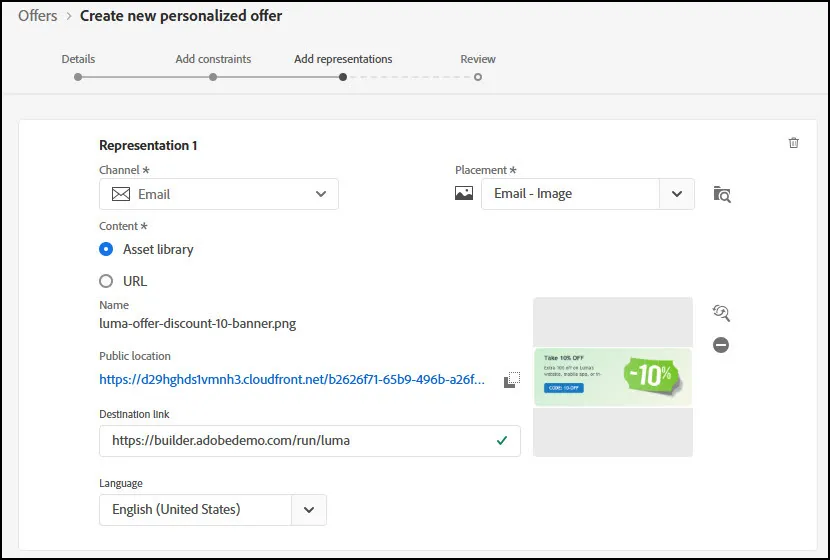Click the envelope icon in Channel field
This screenshot has height=560, width=830.
(x=121, y=194)
